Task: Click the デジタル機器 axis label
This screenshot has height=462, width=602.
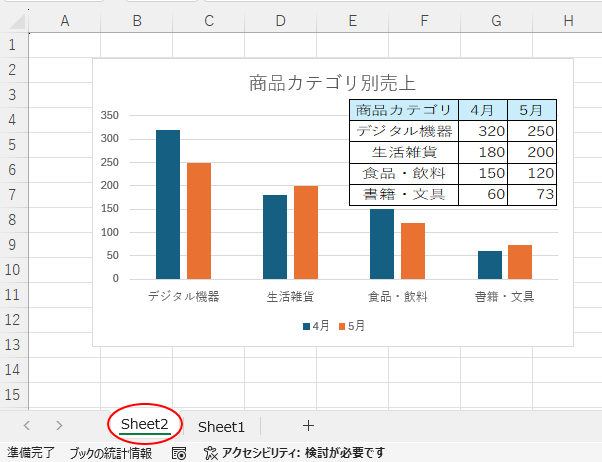Action: point(184,296)
